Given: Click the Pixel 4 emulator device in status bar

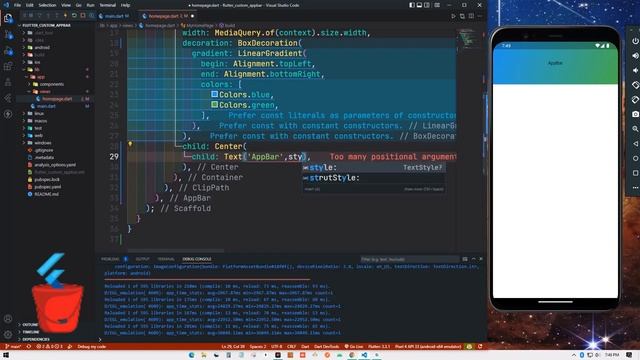Looking at the screenshot, I should 428,347.
